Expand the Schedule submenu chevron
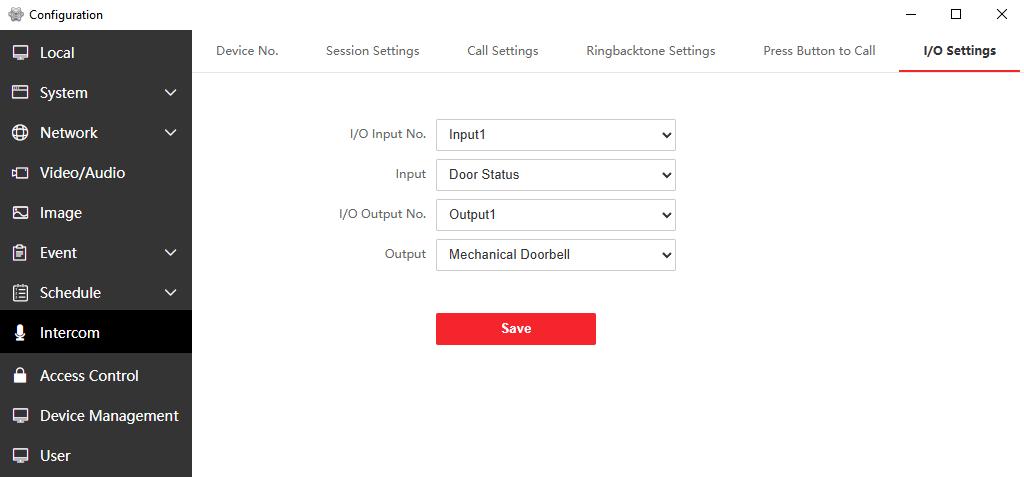Viewport: 1024px width, 477px height. point(170,293)
